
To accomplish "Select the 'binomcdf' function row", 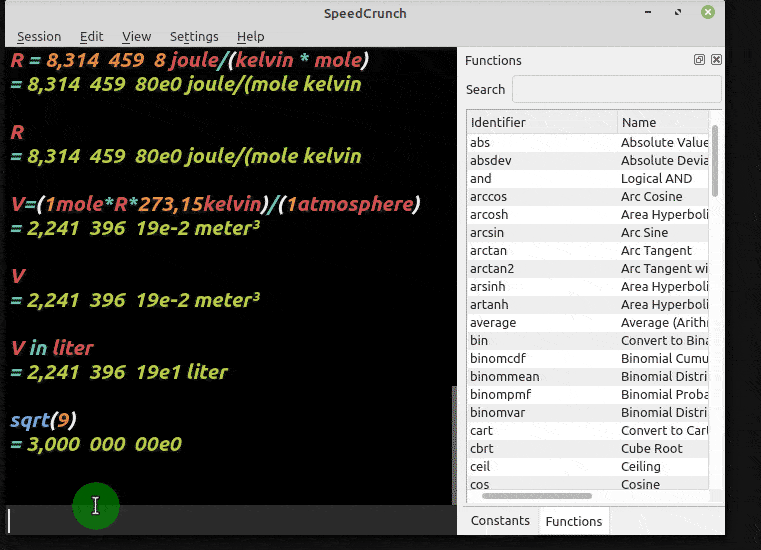I will [x=588, y=358].
